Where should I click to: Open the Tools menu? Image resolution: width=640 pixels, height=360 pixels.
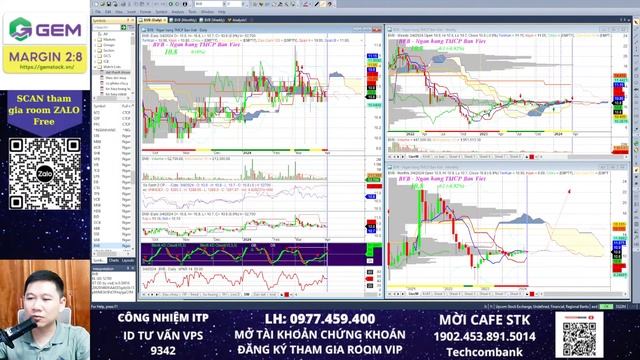coord(192,12)
